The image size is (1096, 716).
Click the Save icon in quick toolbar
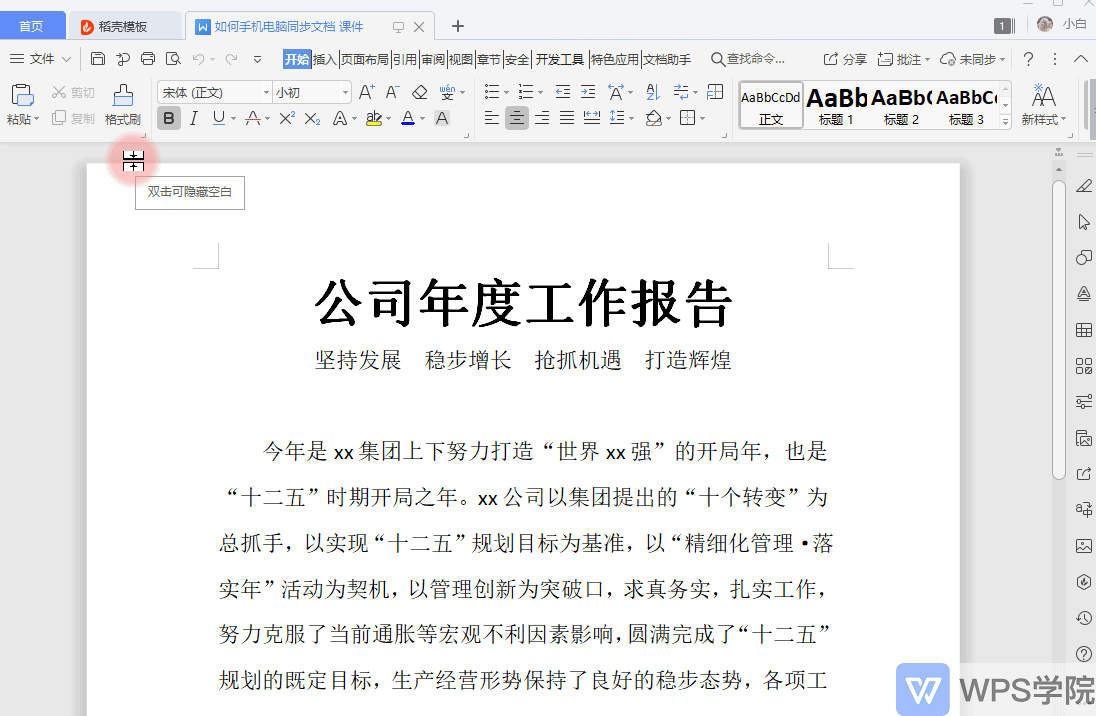pyautogui.click(x=98, y=59)
